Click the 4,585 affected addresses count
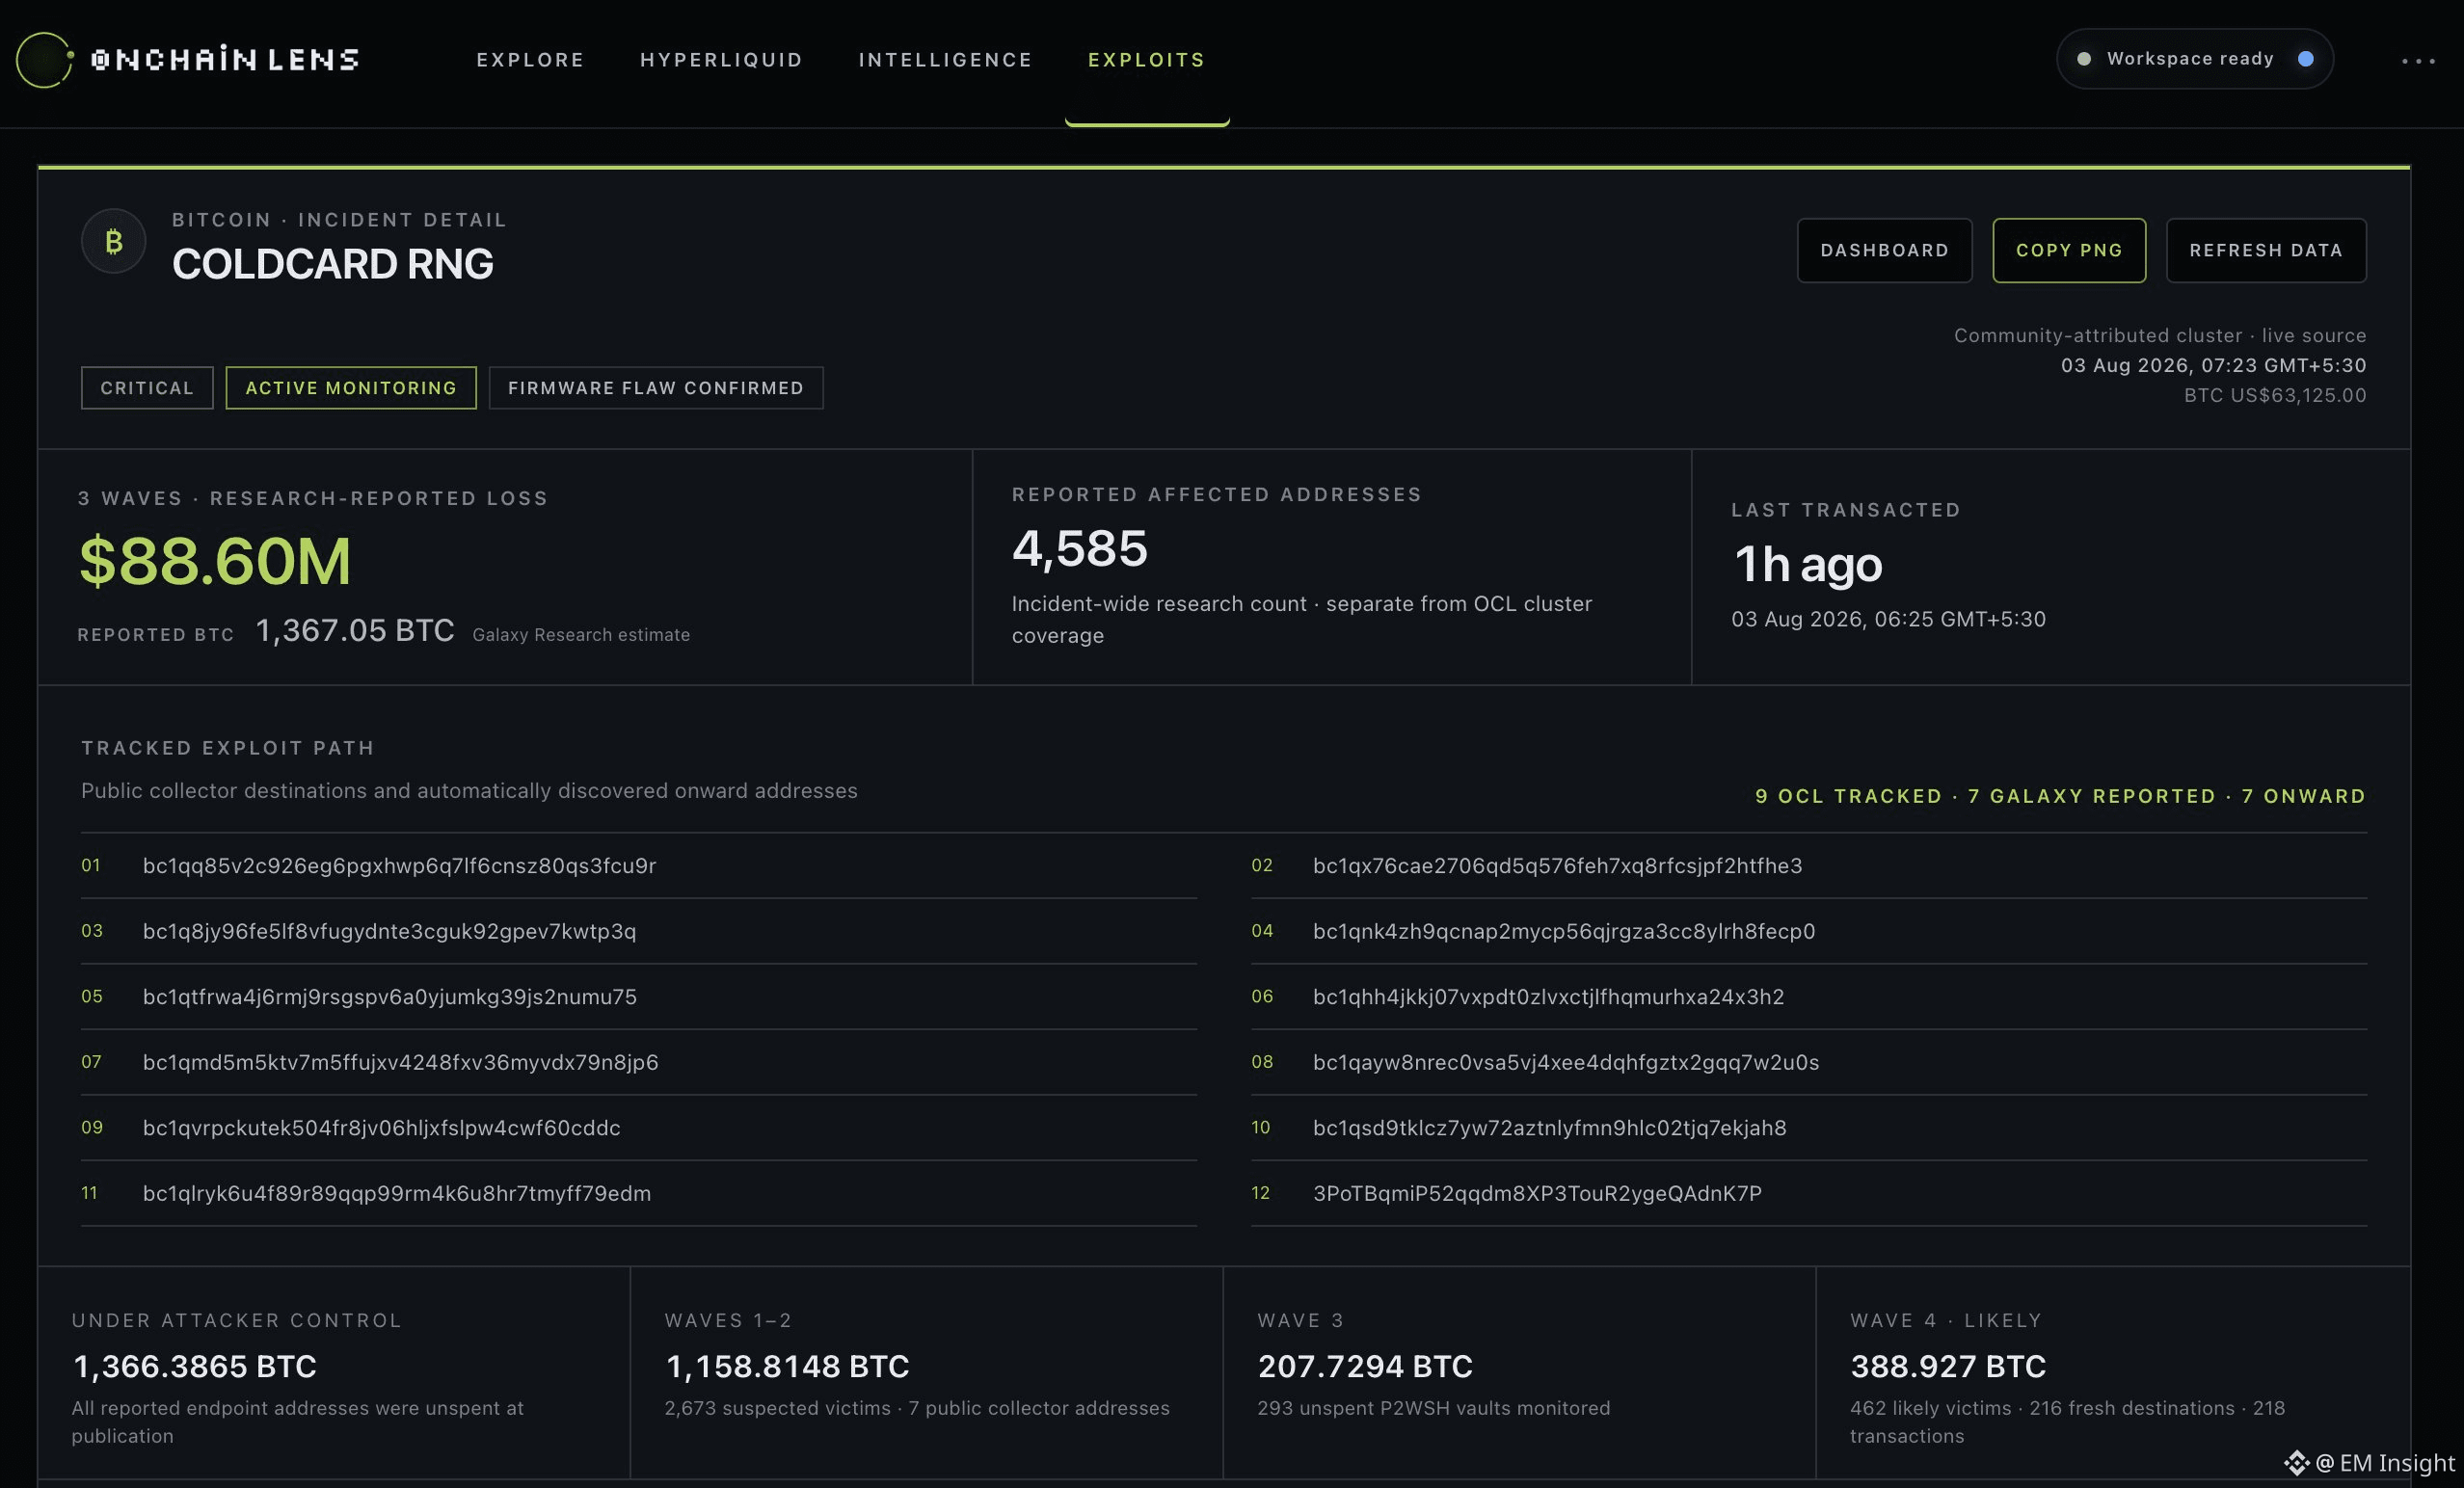Screen dimensions: 2464x1488 [x=1080, y=549]
